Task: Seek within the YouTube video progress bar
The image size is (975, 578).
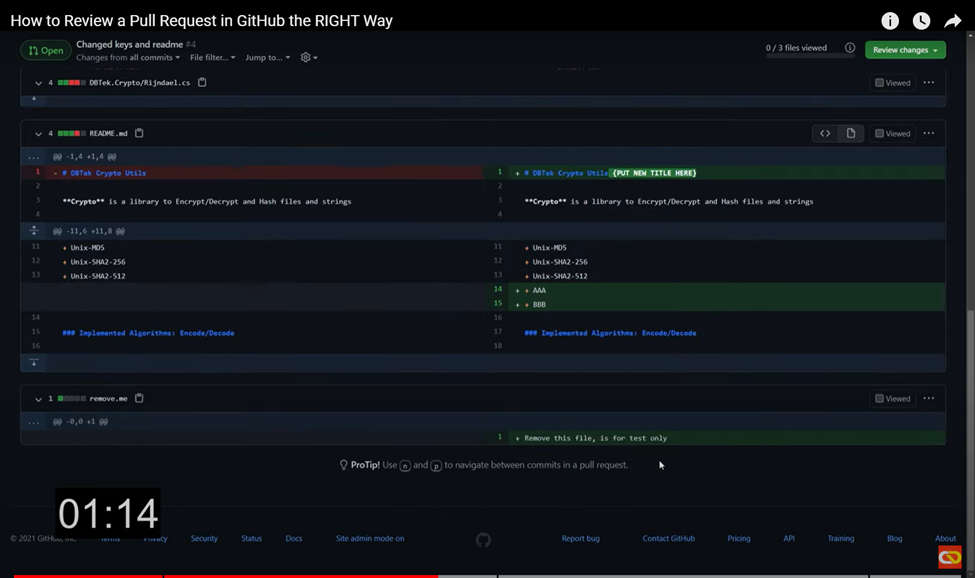Action: pos(488,576)
